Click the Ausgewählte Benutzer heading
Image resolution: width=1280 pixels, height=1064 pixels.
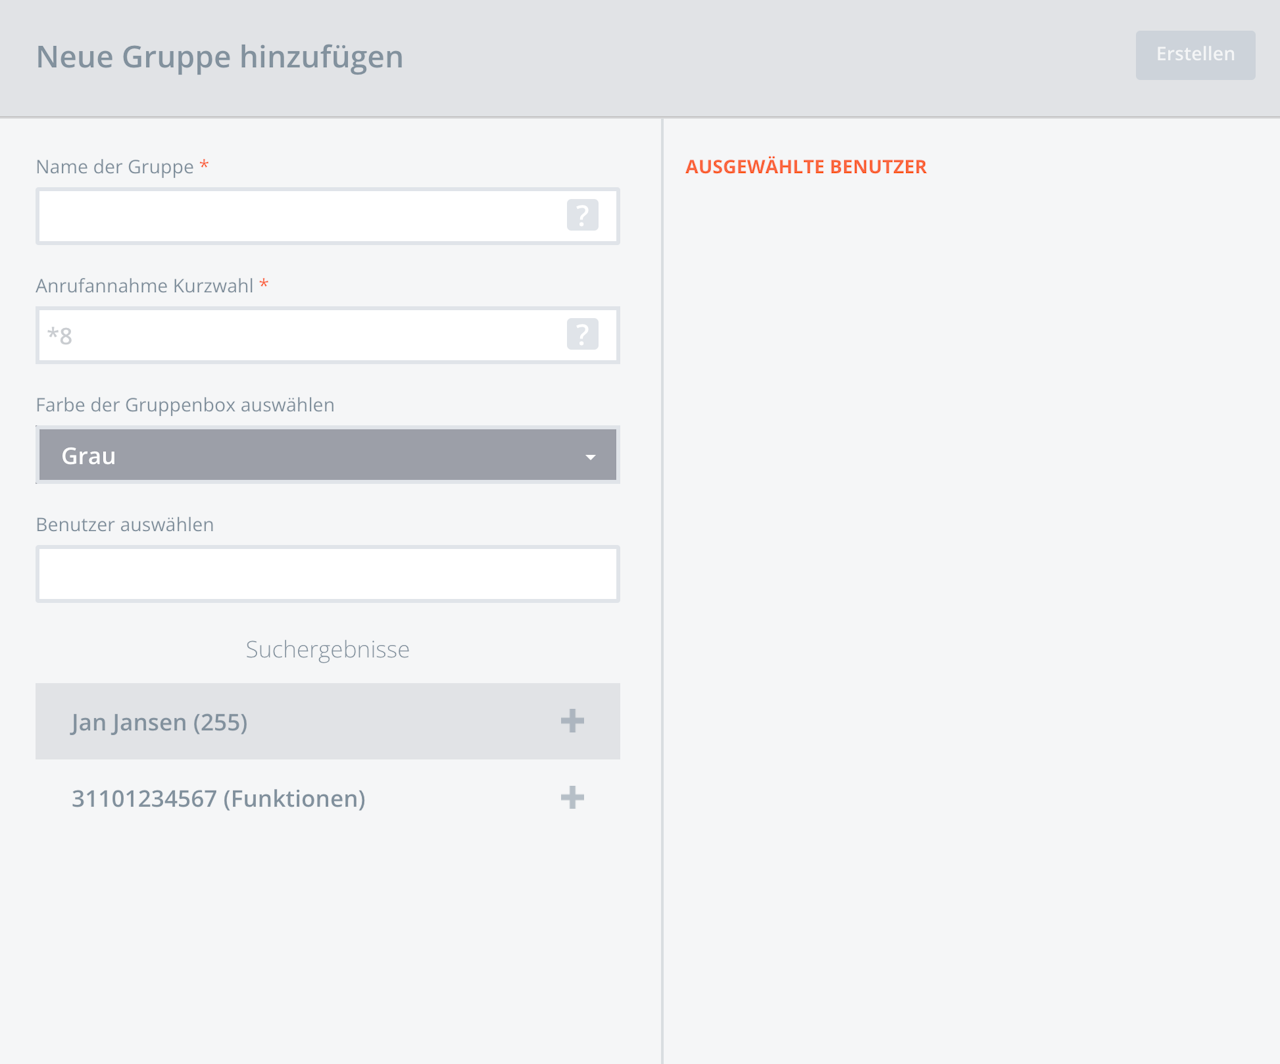point(806,167)
